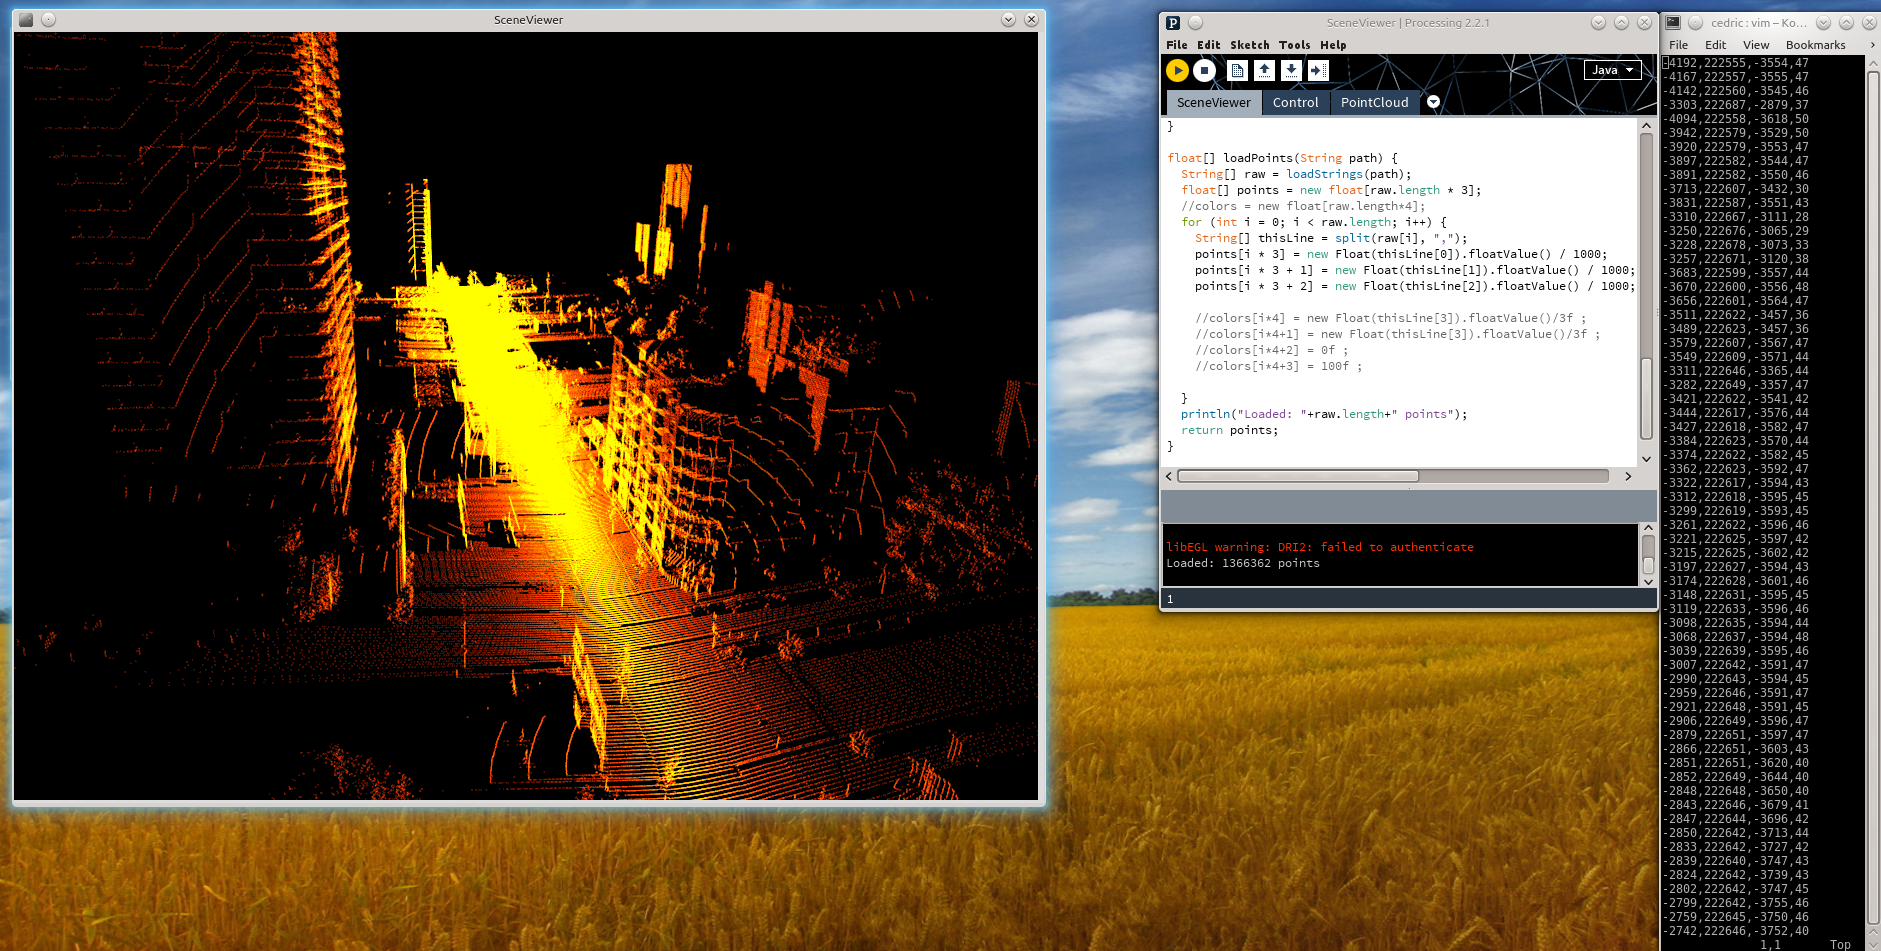This screenshot has height=951, width=1881.
Task: Click the New sketch page icon
Action: 1237,70
